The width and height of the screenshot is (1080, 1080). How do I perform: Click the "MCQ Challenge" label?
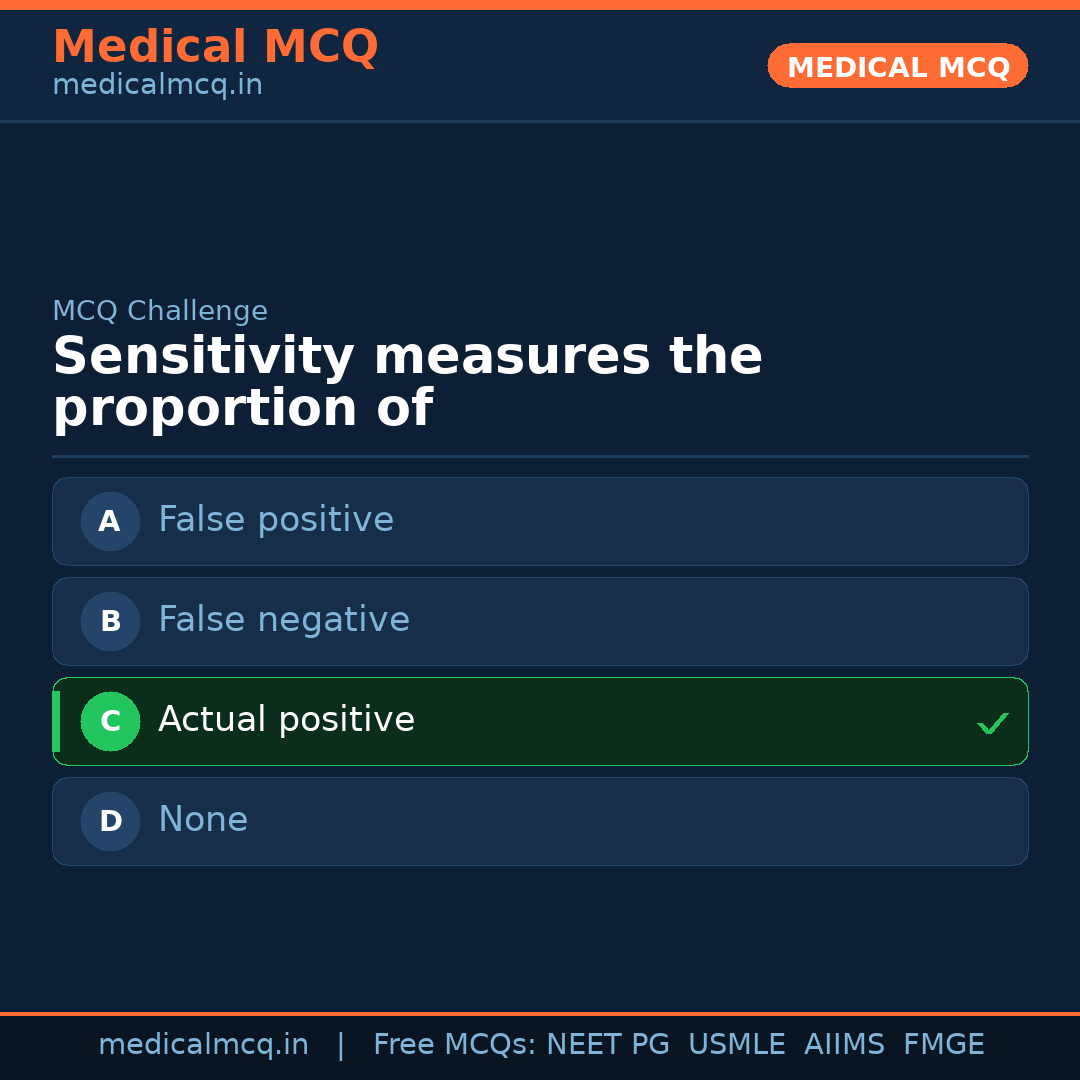[x=160, y=311]
